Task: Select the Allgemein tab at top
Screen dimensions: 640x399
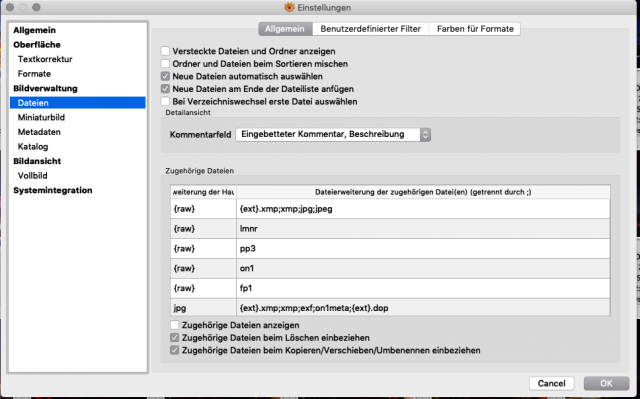Action: point(285,29)
